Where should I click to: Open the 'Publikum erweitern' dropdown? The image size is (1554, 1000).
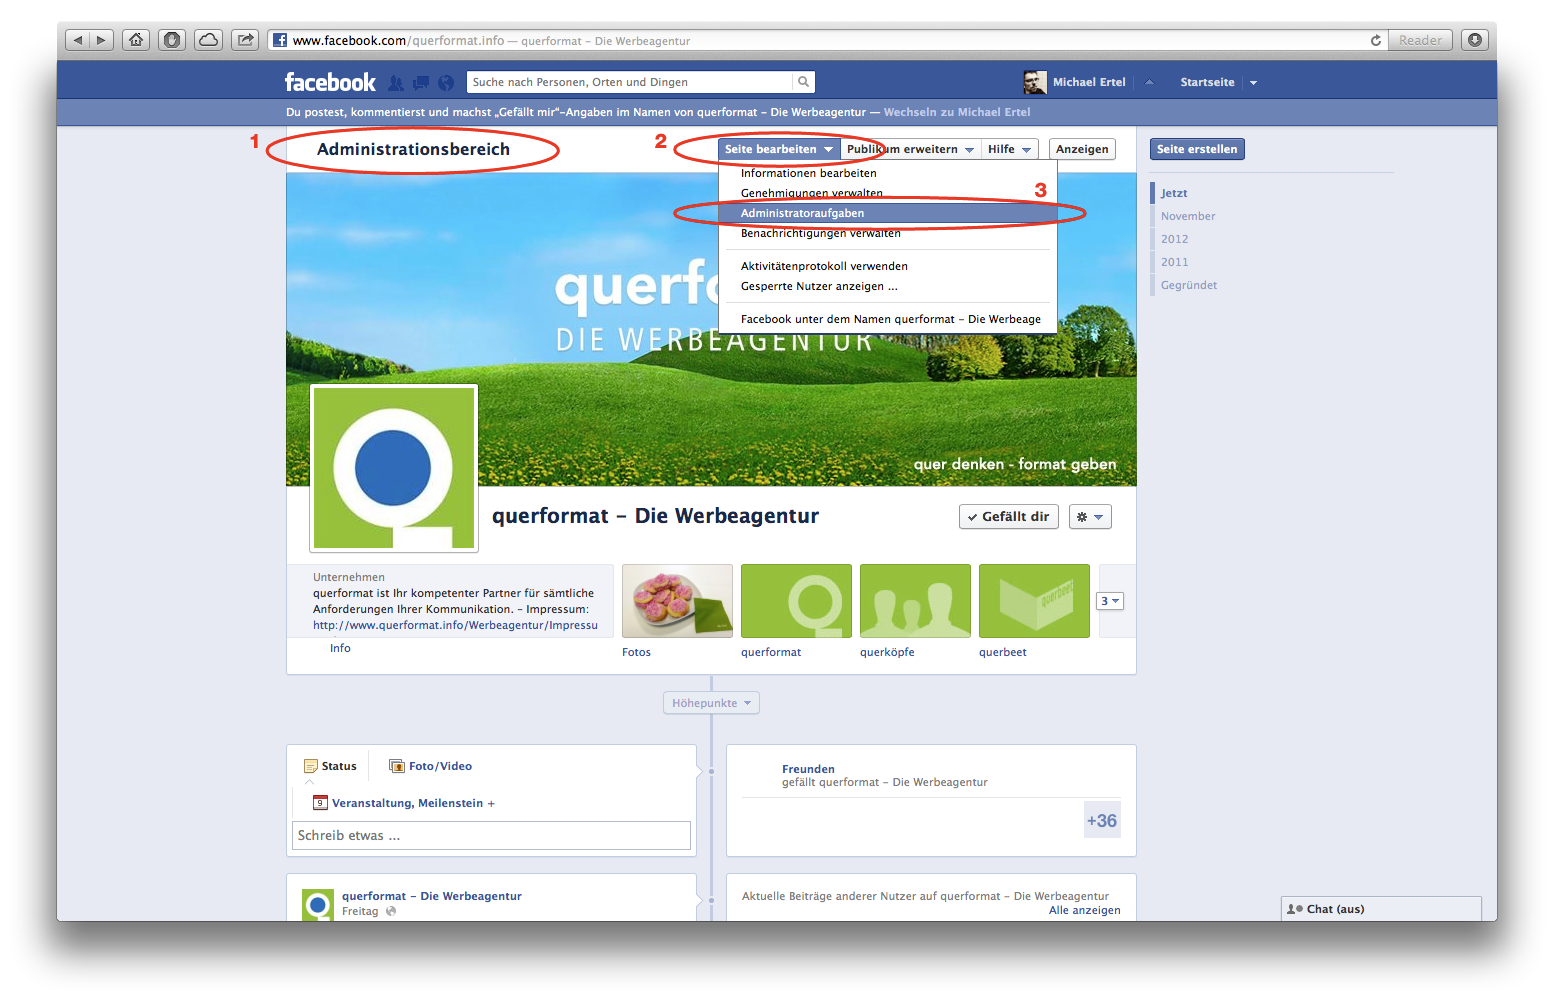tap(910, 149)
